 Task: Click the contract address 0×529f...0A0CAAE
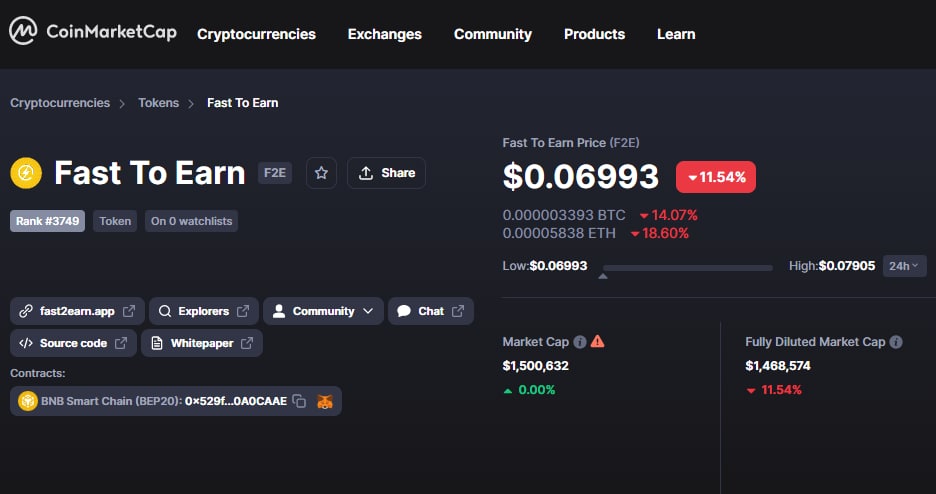(x=236, y=401)
